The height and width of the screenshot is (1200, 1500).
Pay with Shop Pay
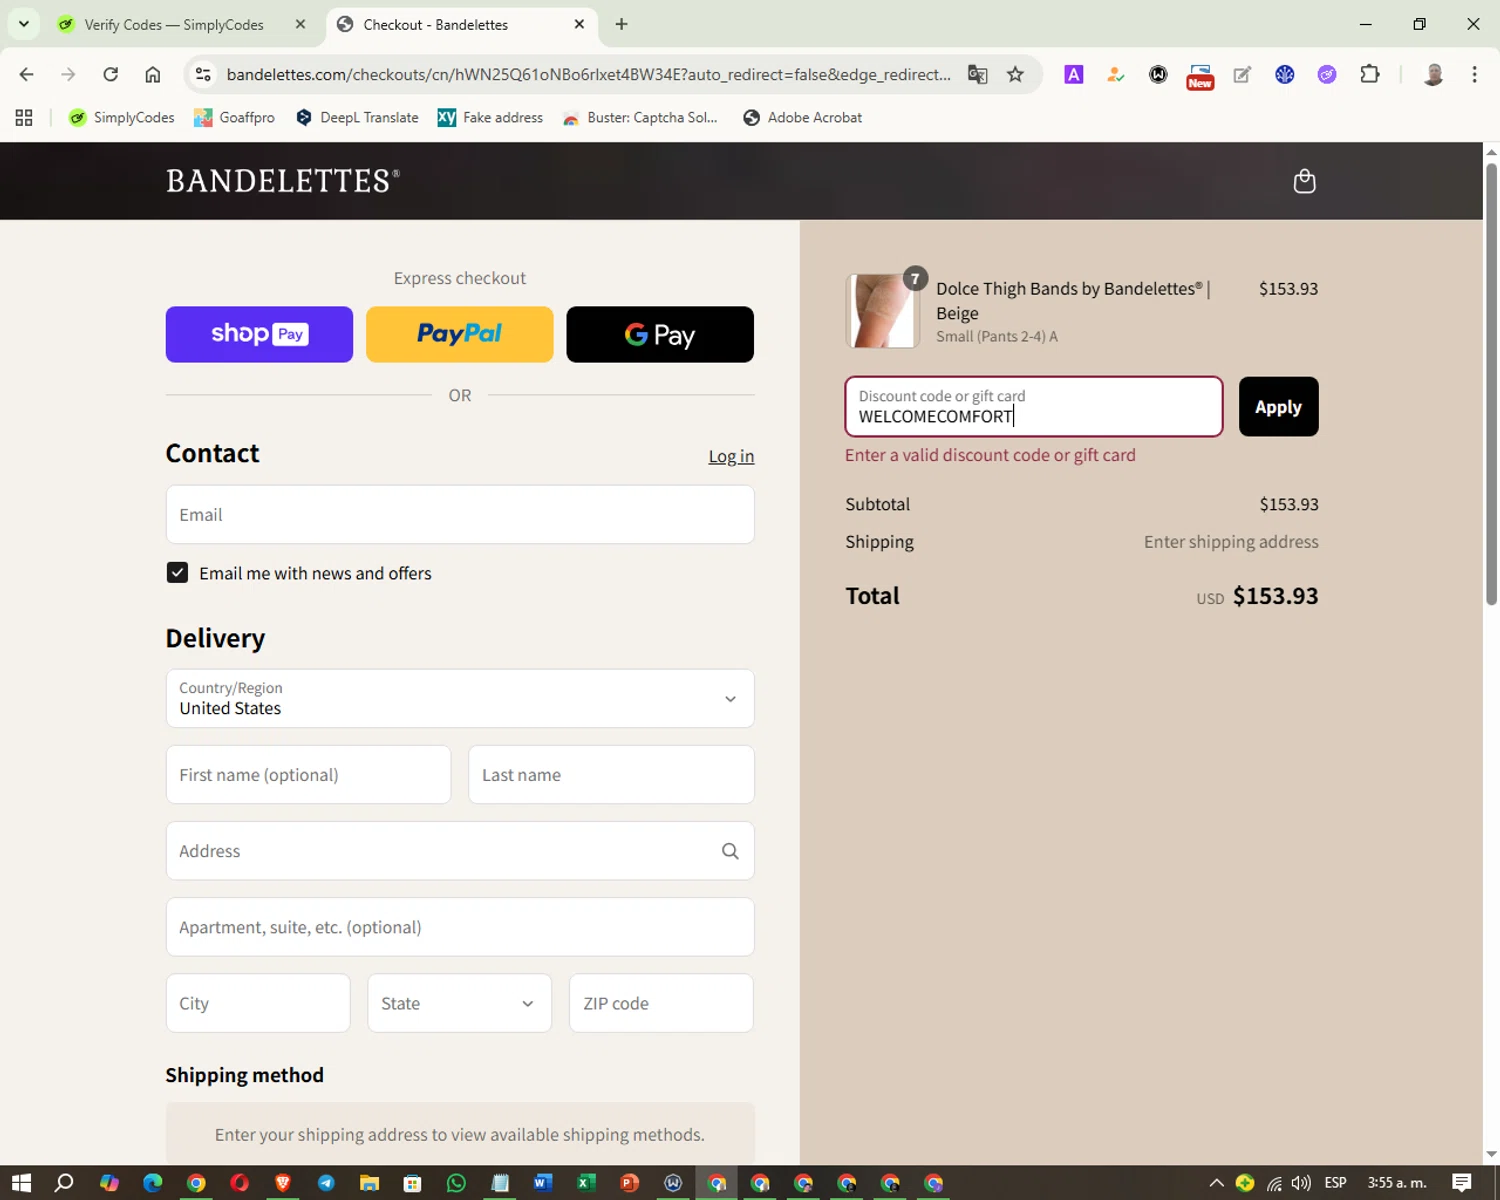(259, 334)
